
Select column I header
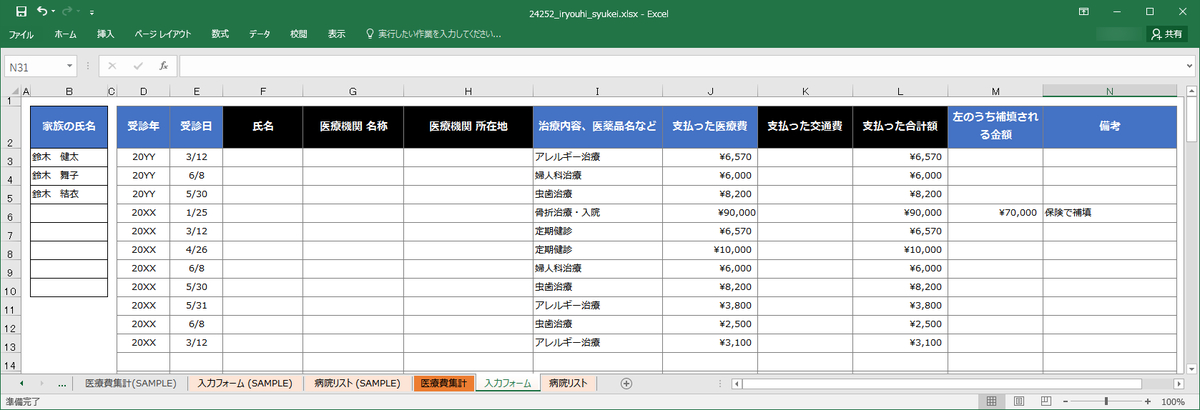[597, 91]
